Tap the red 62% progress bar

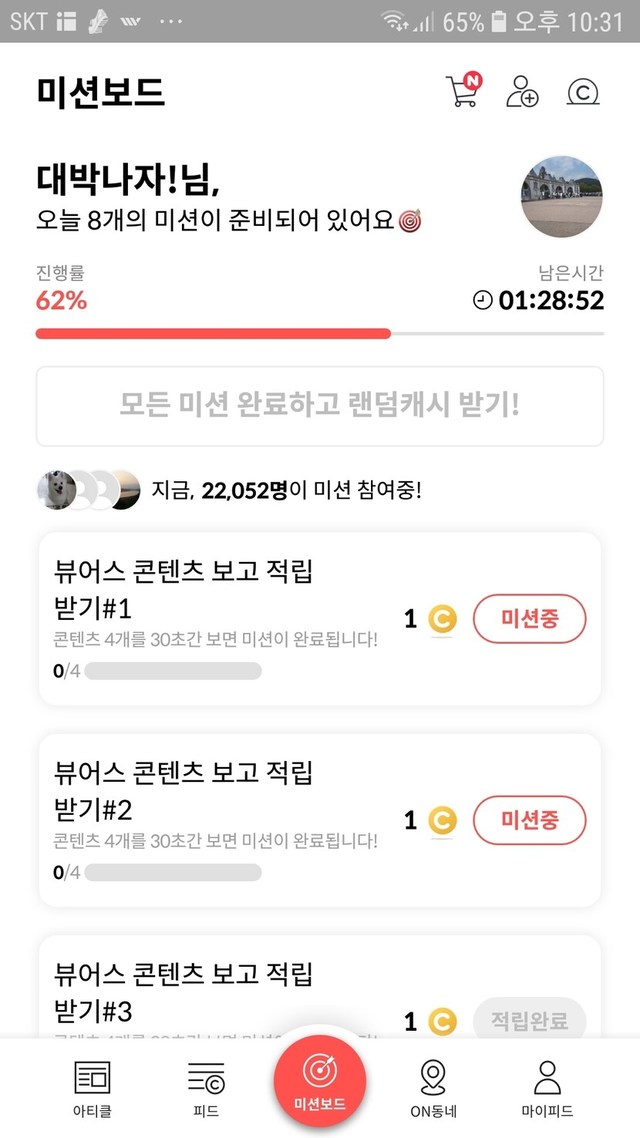(213, 333)
